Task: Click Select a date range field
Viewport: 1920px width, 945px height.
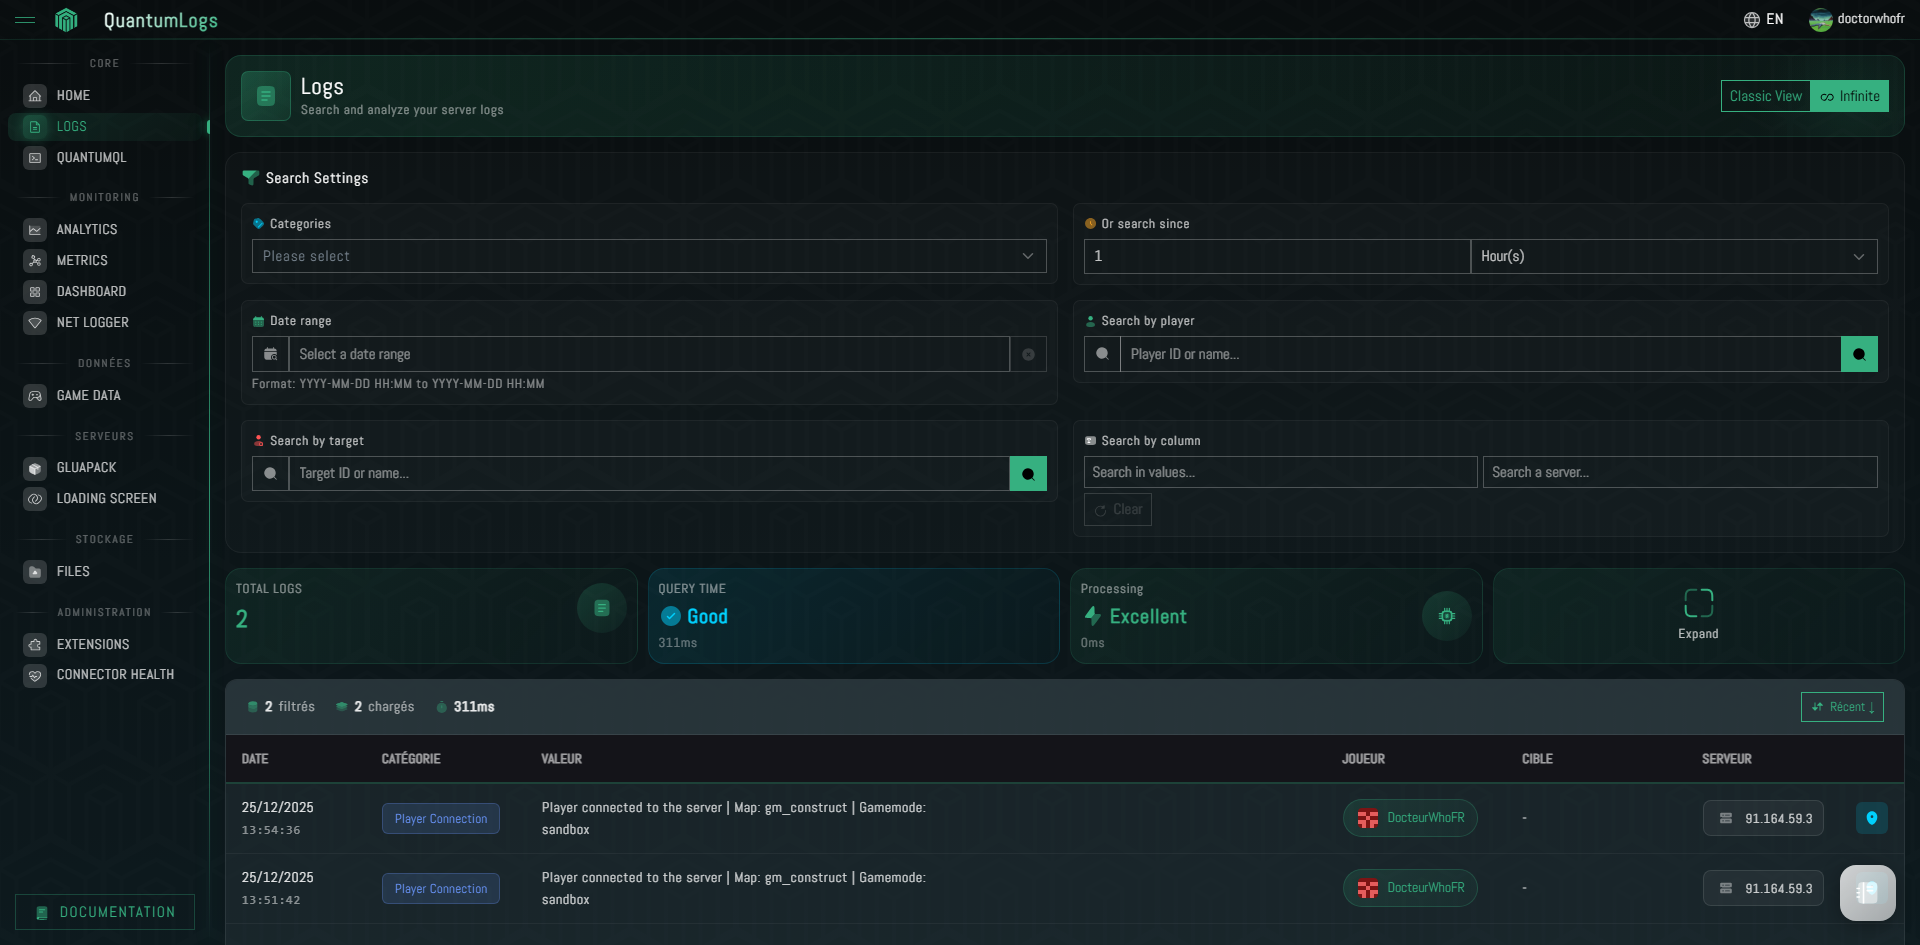Action: click(649, 354)
